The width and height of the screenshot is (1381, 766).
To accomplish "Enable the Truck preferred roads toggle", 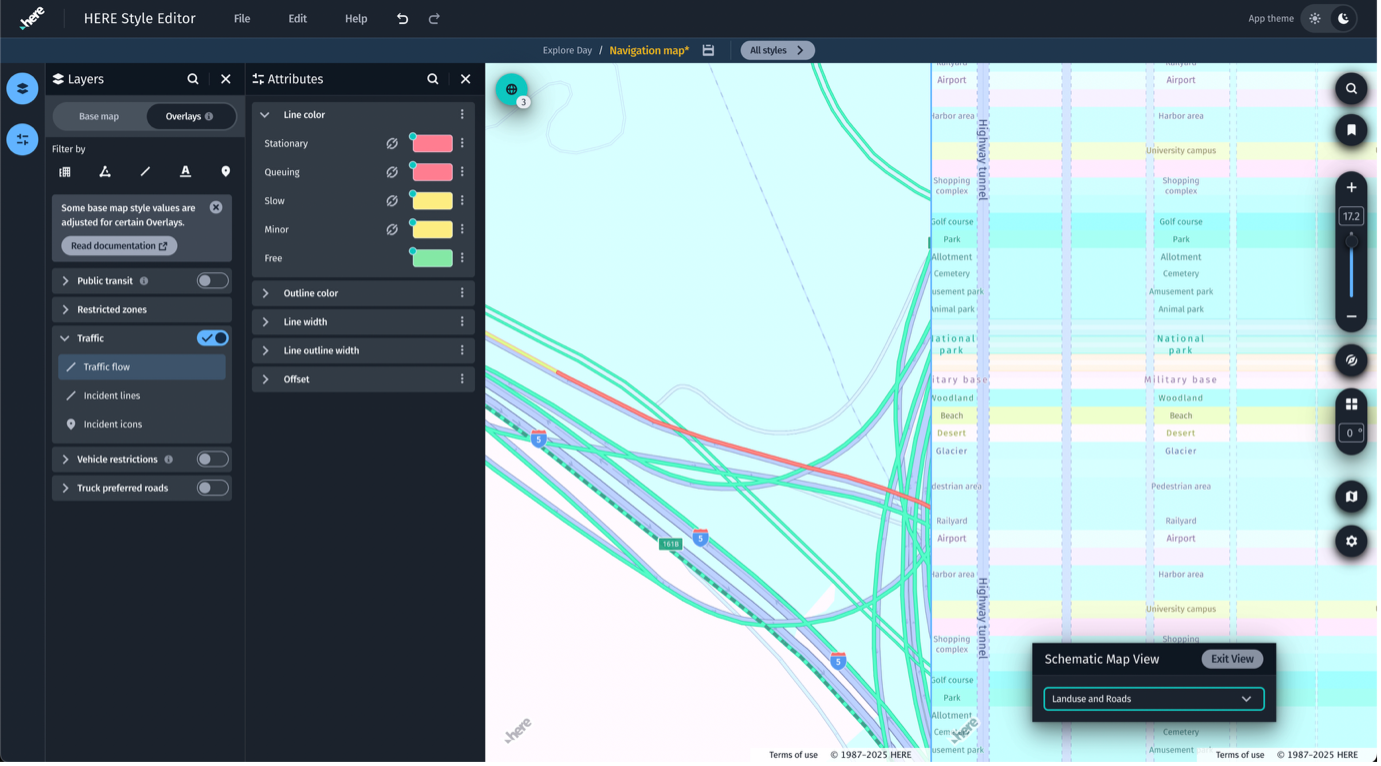I will (x=212, y=488).
